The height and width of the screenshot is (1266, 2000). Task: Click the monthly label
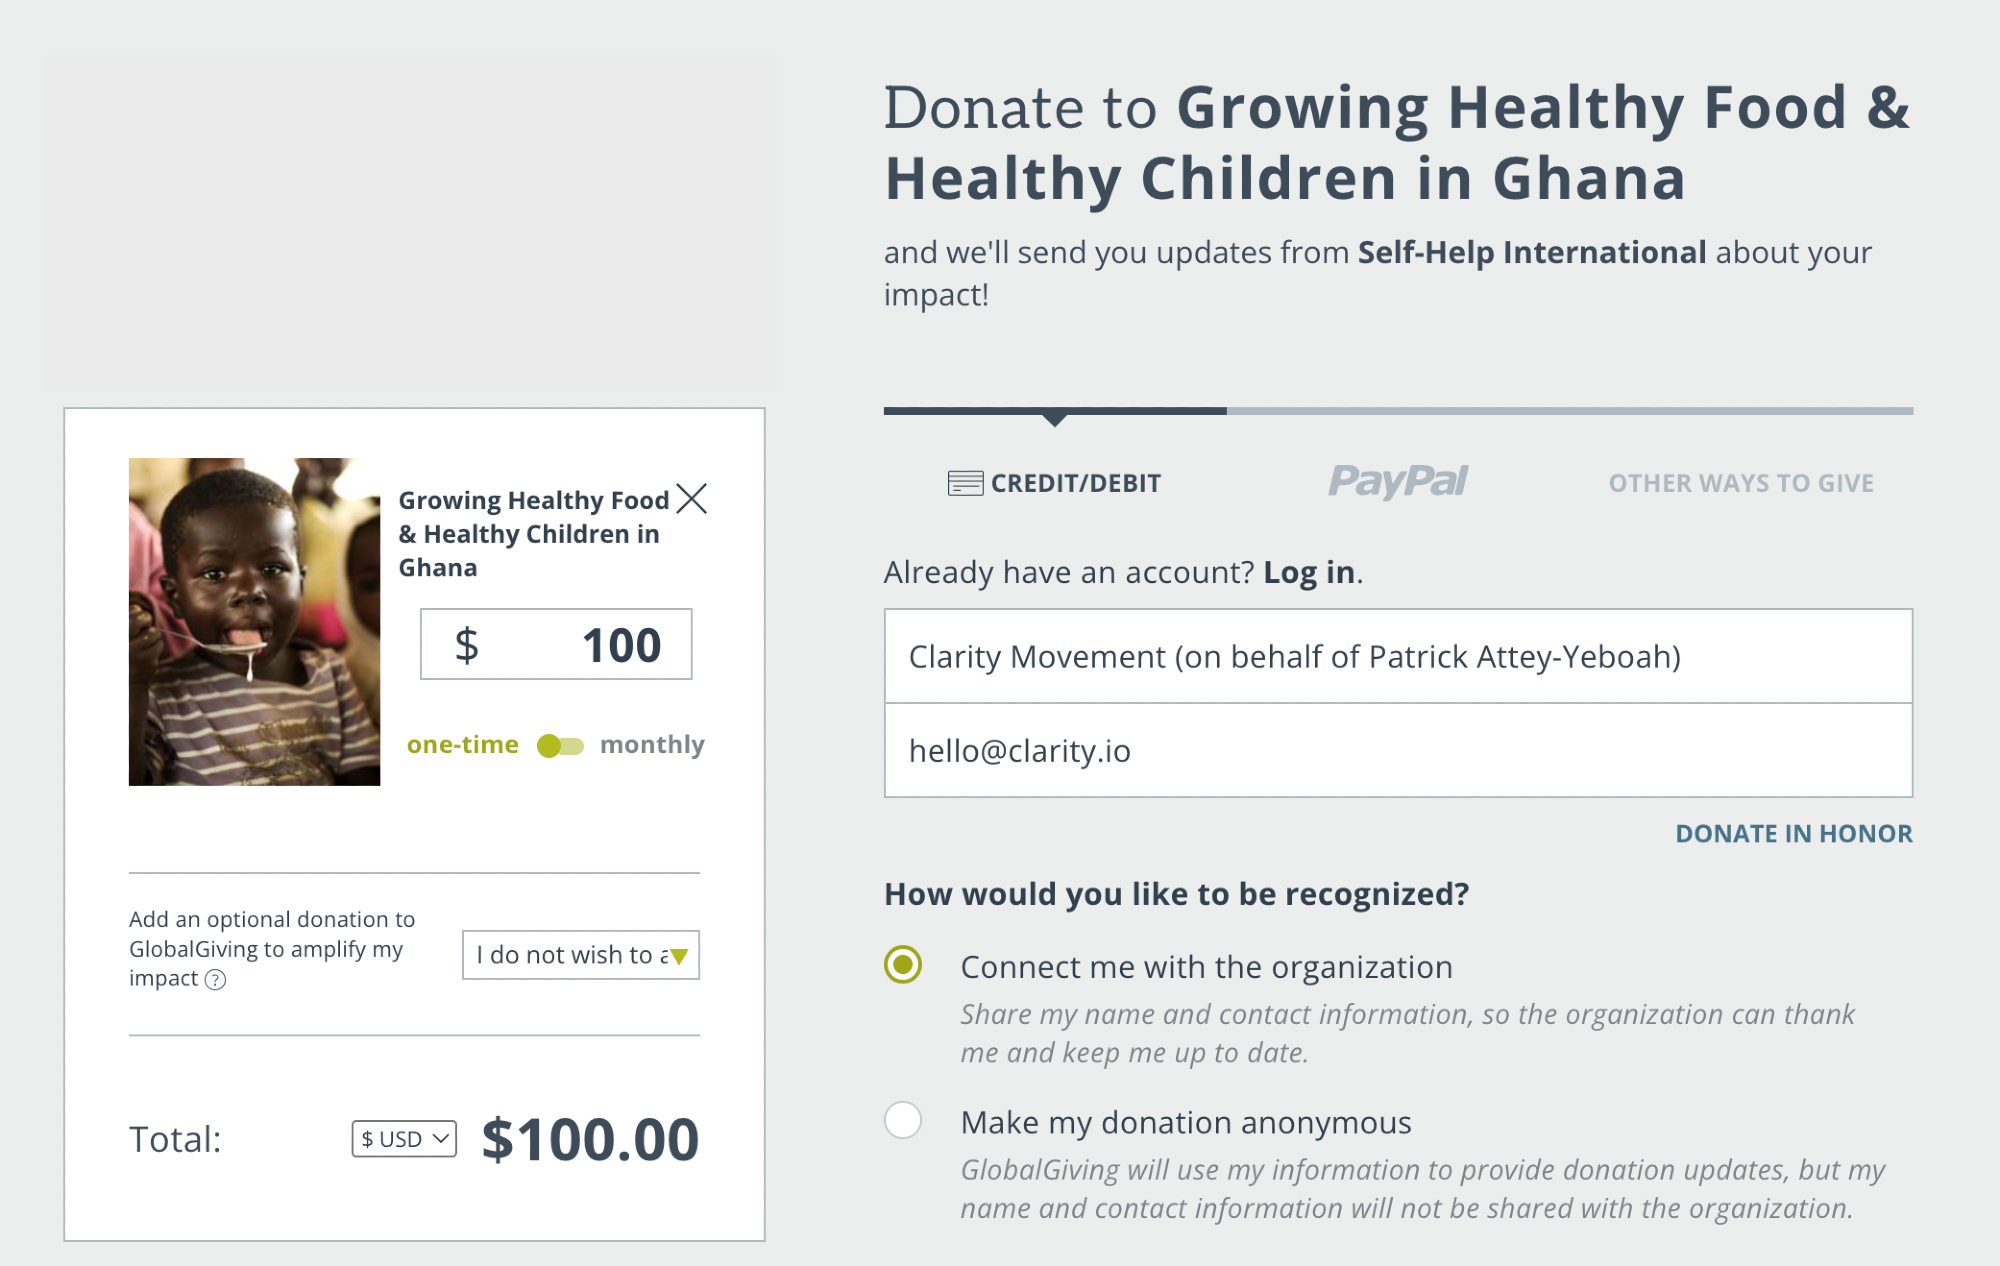(652, 745)
